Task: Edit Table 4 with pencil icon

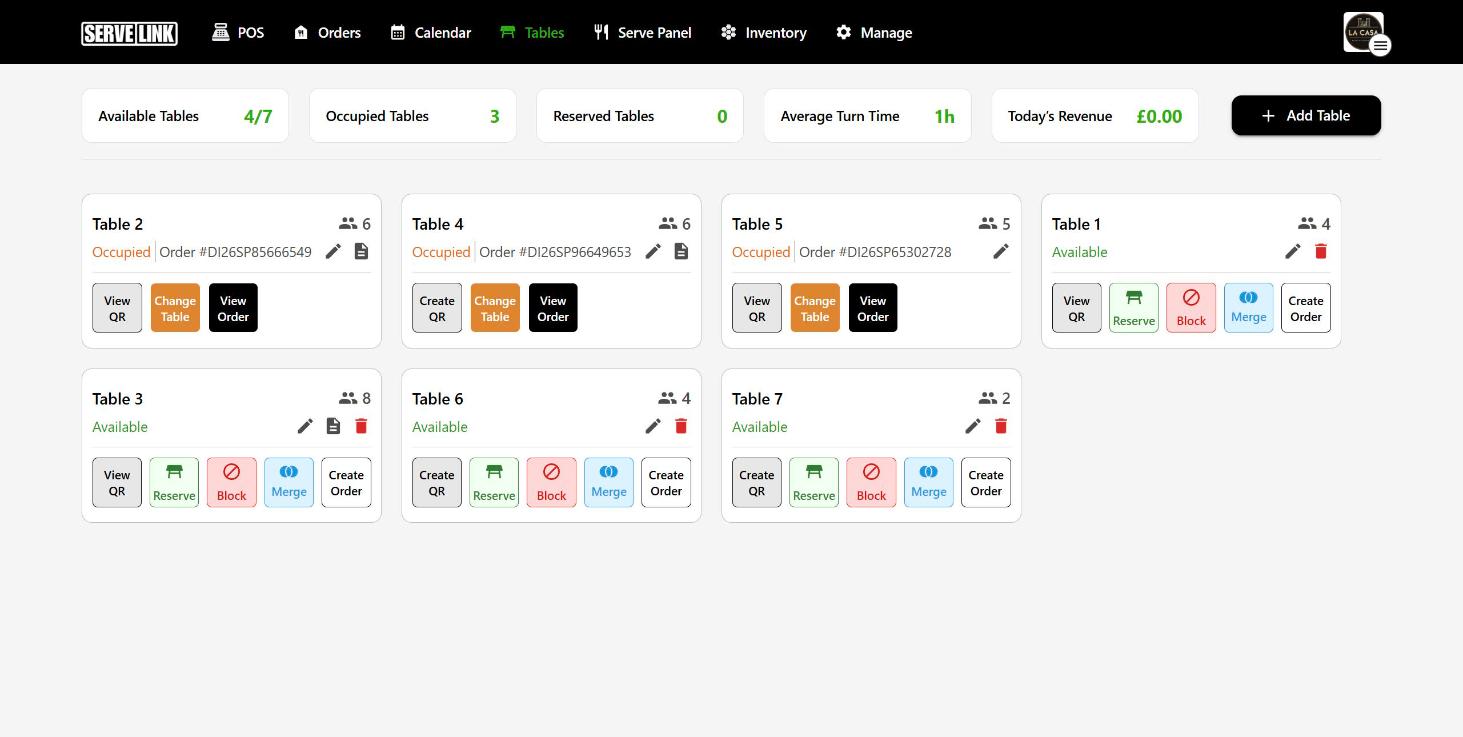Action: 653,251
